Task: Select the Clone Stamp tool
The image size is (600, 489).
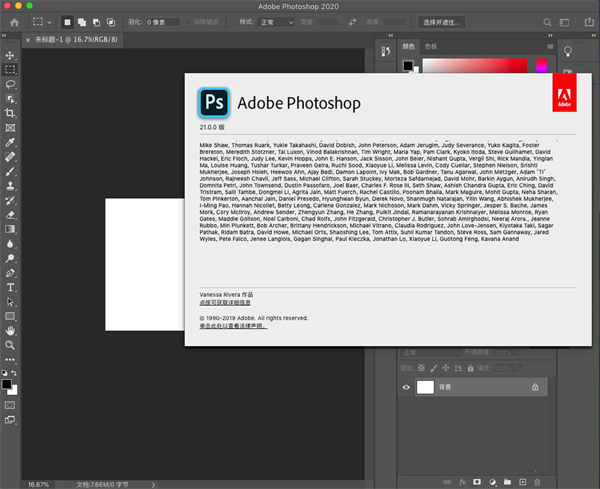Action: [10, 186]
